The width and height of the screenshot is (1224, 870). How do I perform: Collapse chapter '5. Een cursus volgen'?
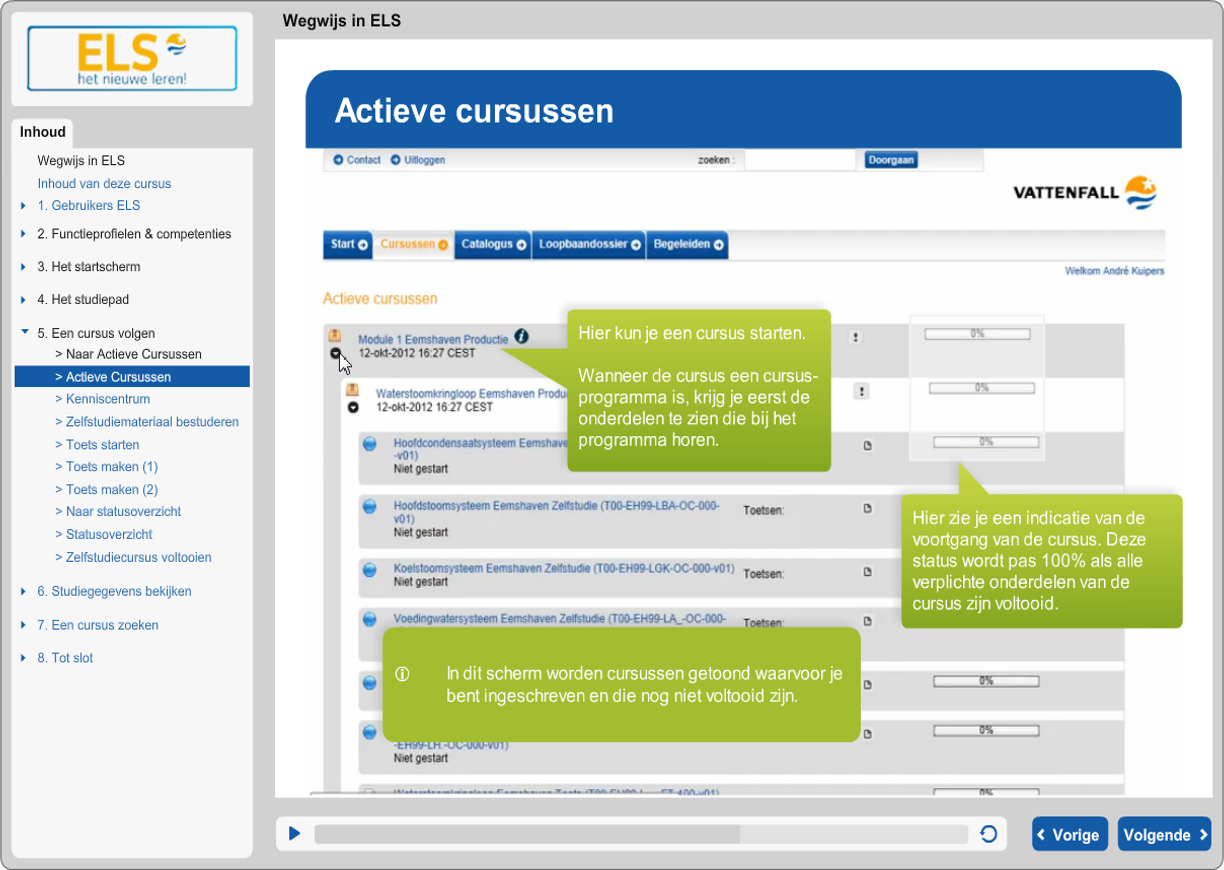[25, 333]
